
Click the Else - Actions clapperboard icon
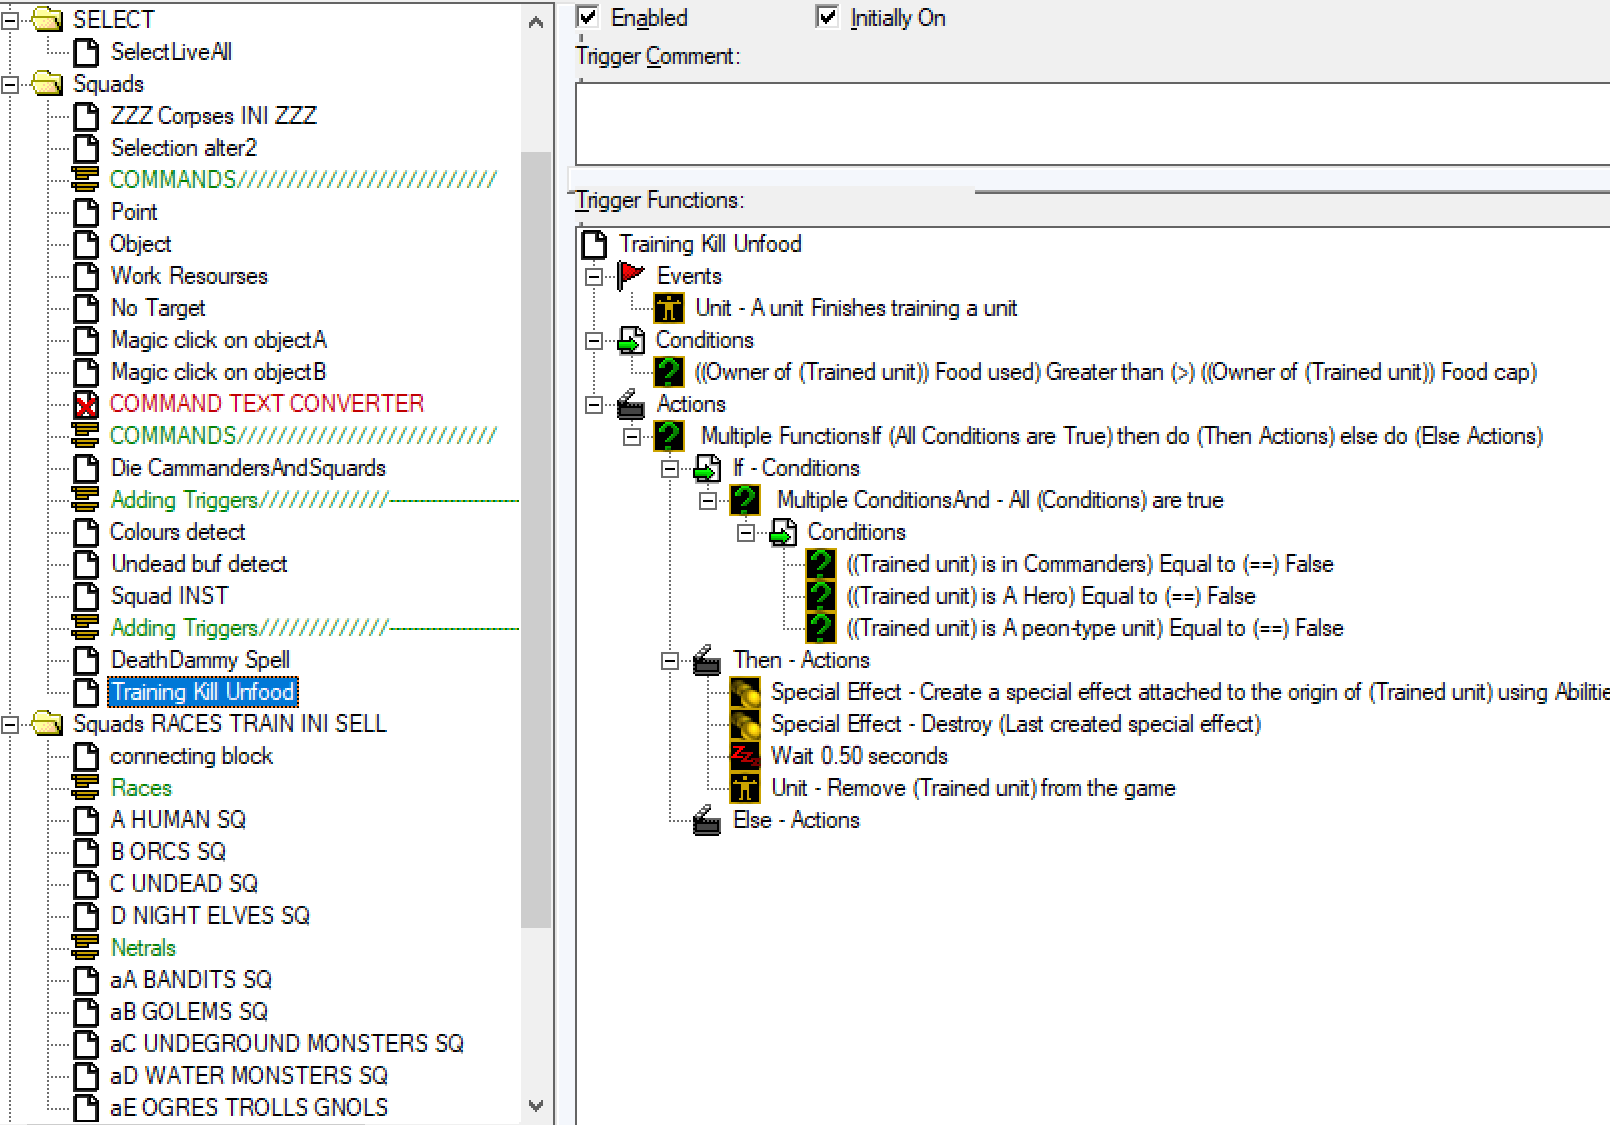coord(707,820)
